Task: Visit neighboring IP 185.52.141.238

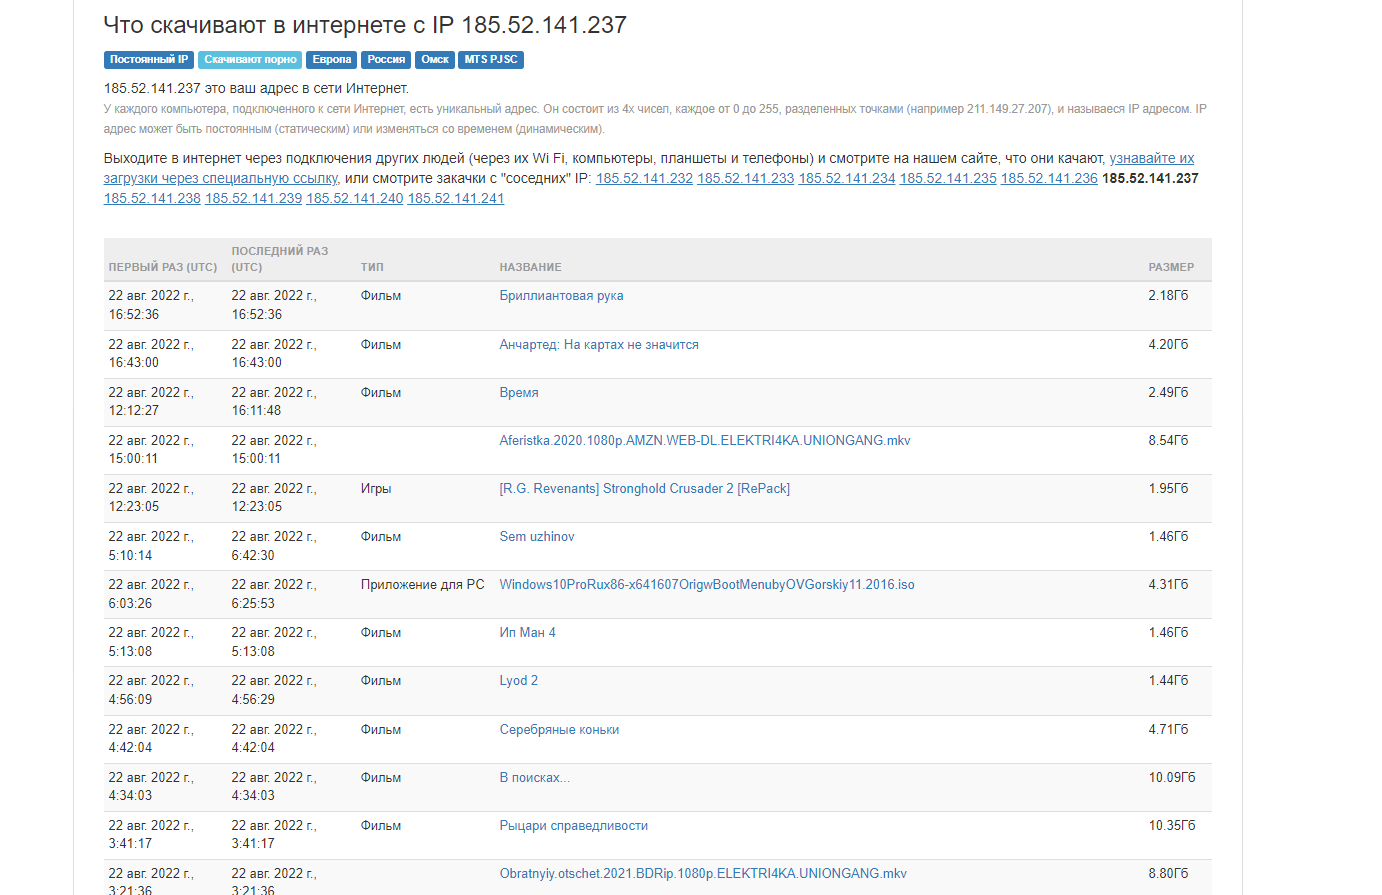Action: point(152,198)
